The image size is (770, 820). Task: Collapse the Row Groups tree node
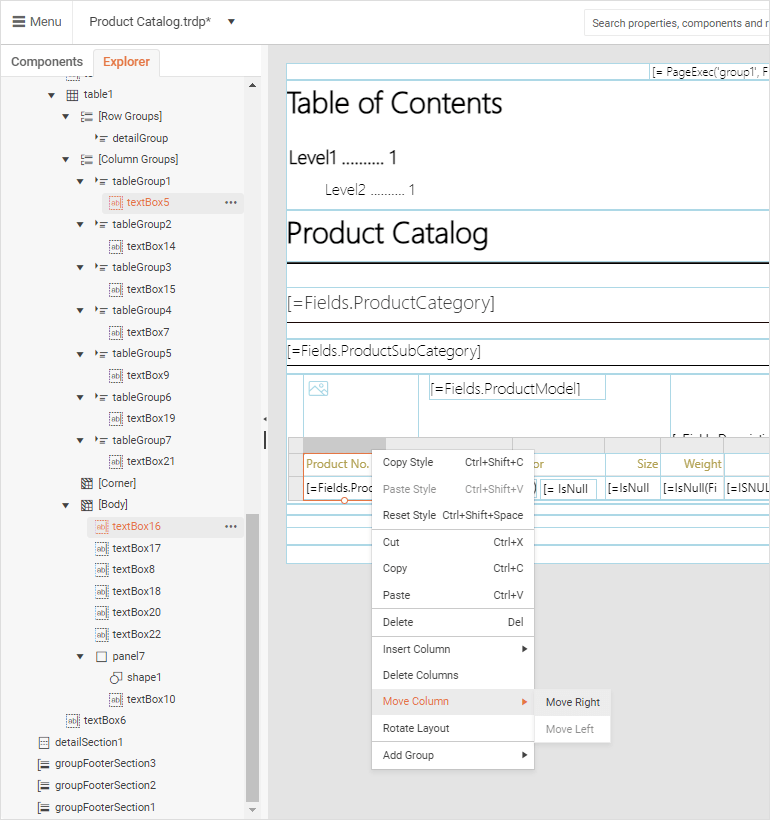pos(65,117)
